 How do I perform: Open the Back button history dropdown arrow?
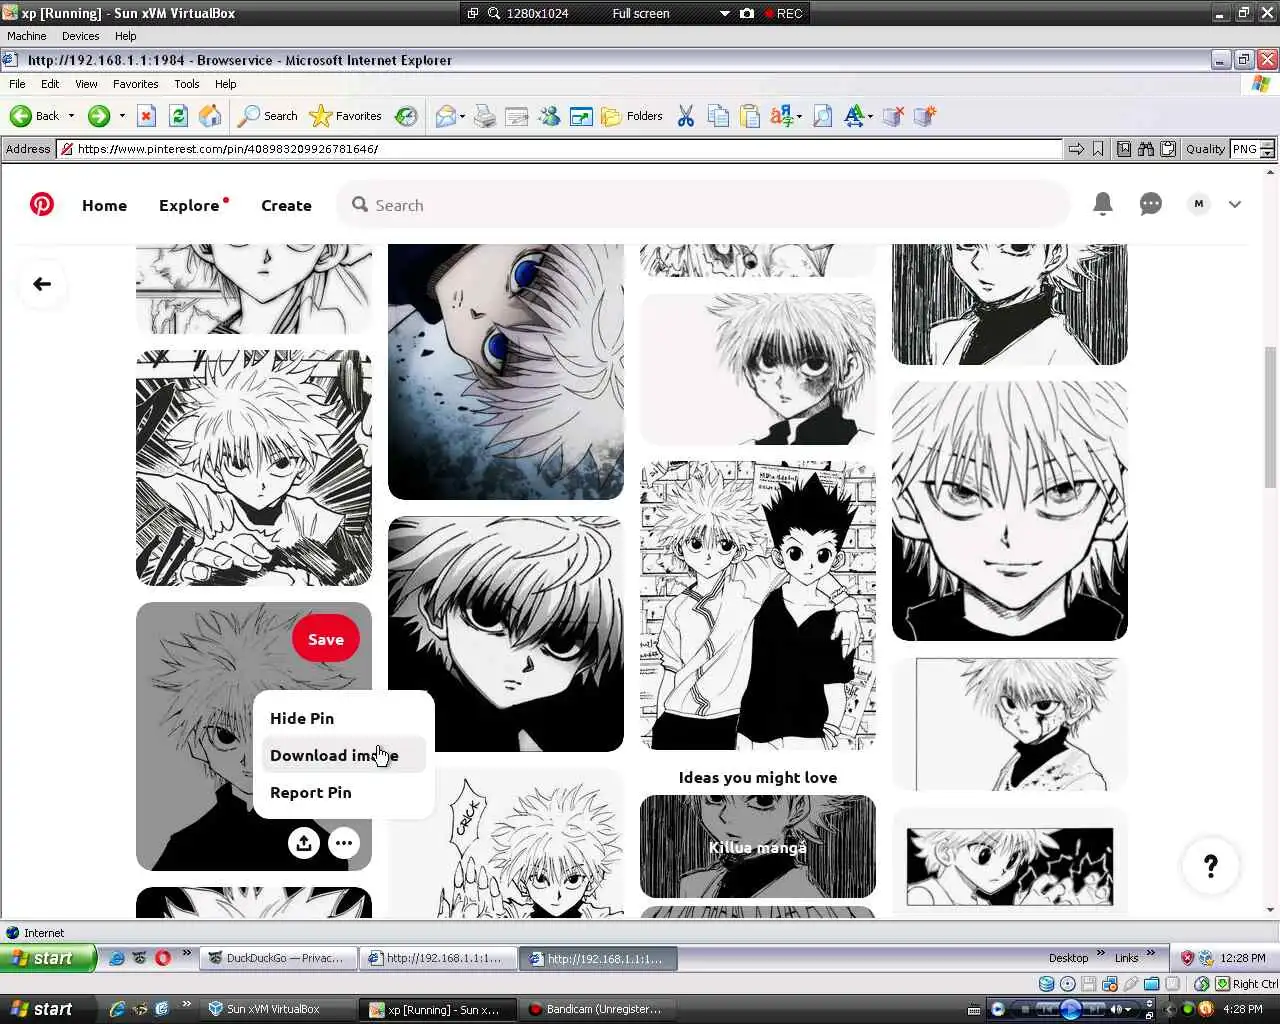(x=71, y=116)
